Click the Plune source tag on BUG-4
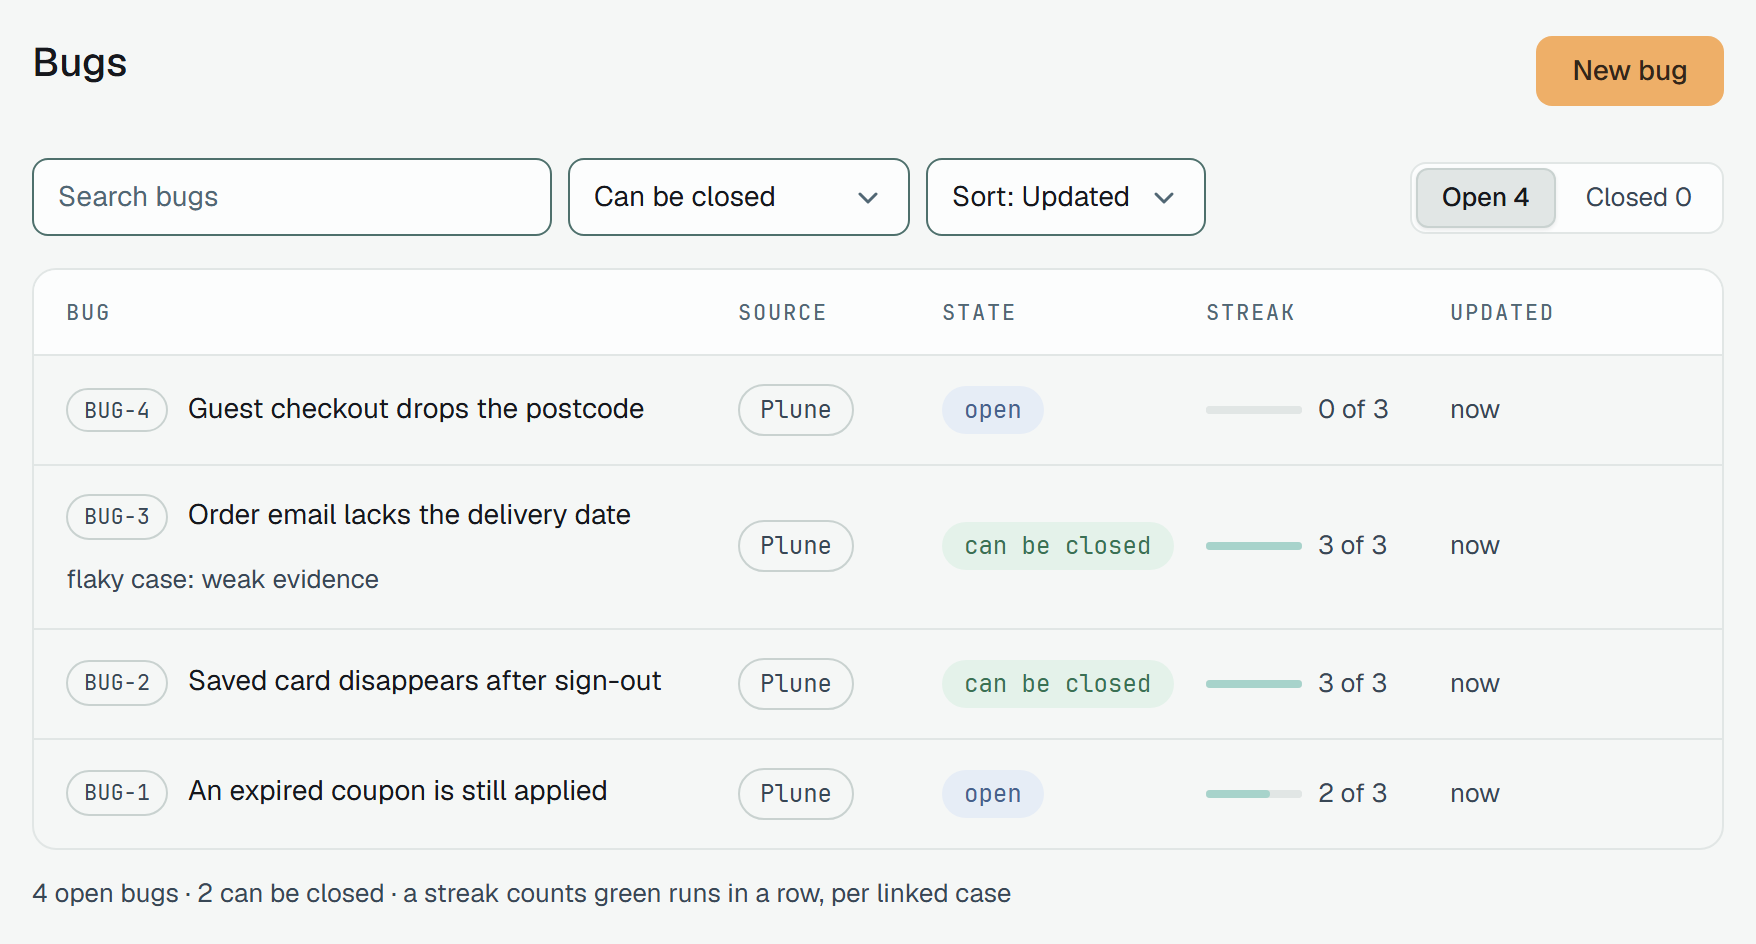 [796, 410]
